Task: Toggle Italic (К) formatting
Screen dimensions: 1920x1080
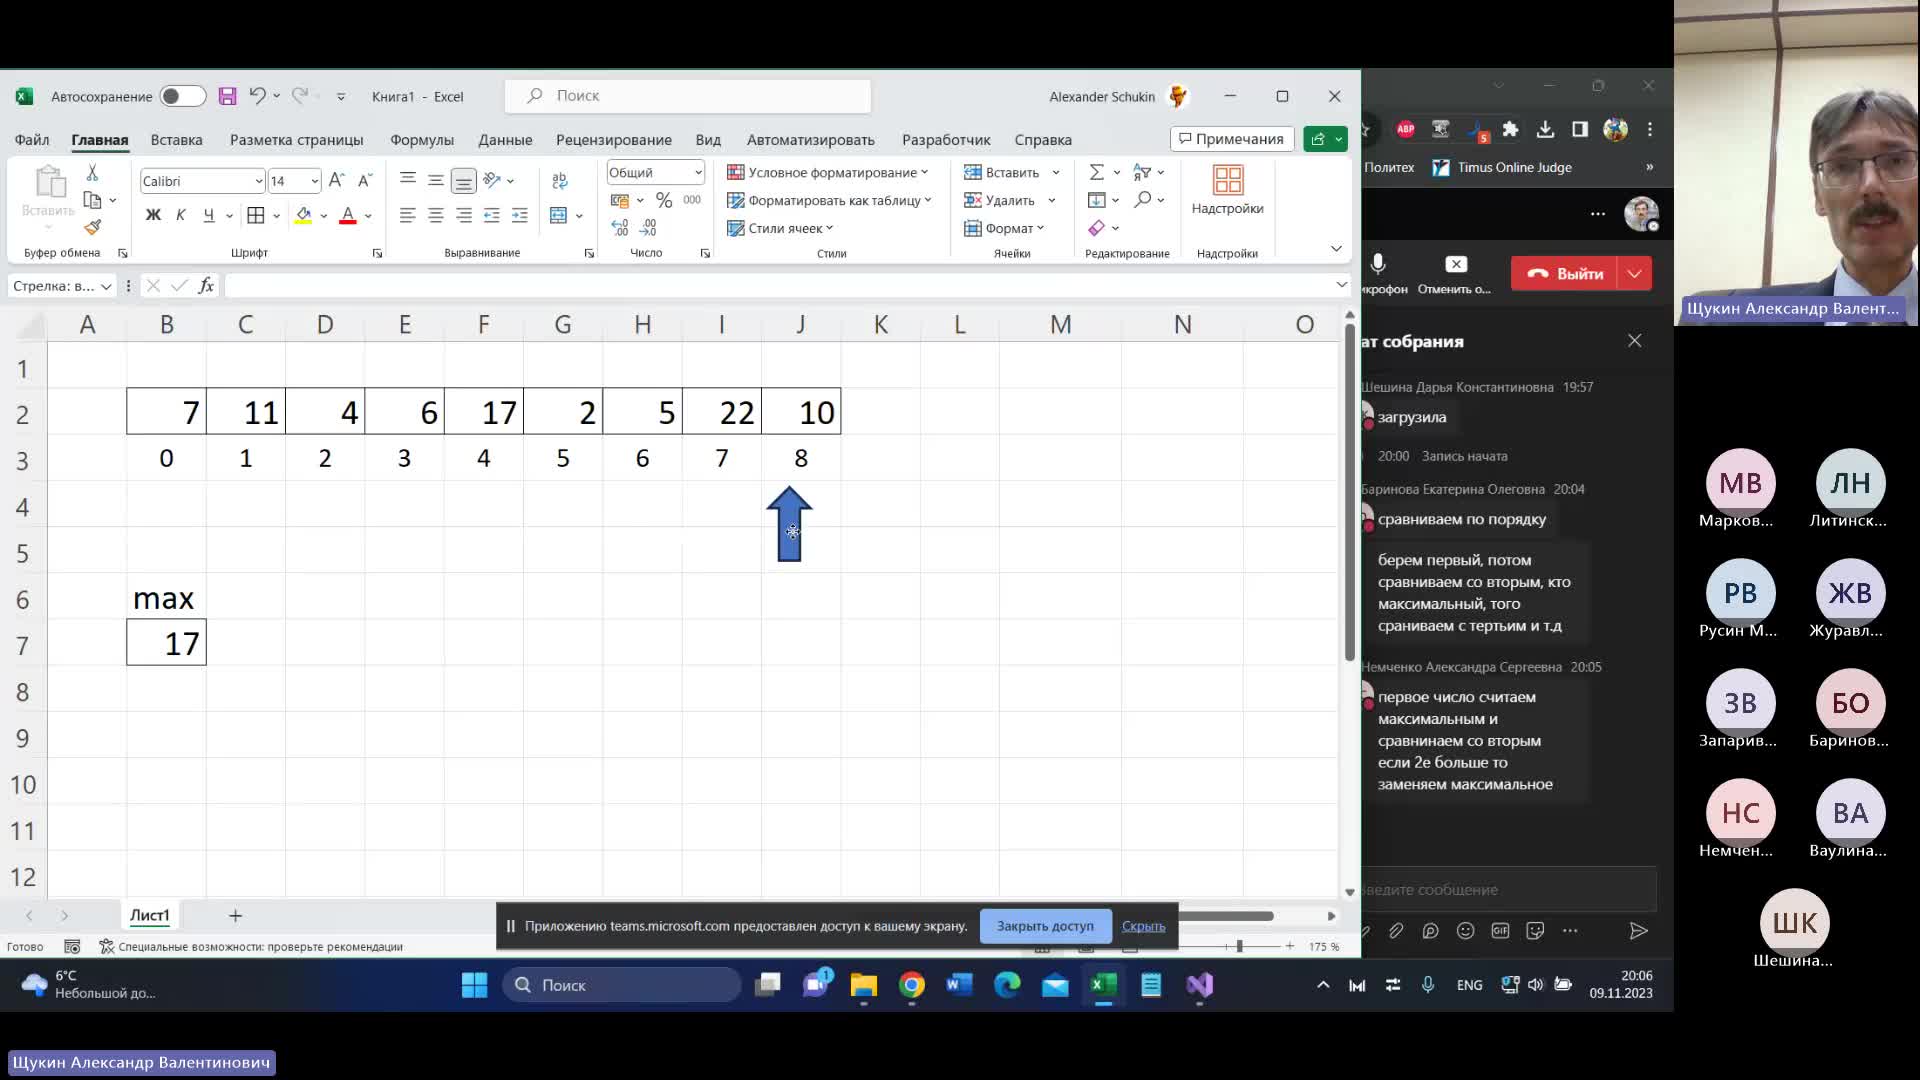Action: (x=181, y=215)
